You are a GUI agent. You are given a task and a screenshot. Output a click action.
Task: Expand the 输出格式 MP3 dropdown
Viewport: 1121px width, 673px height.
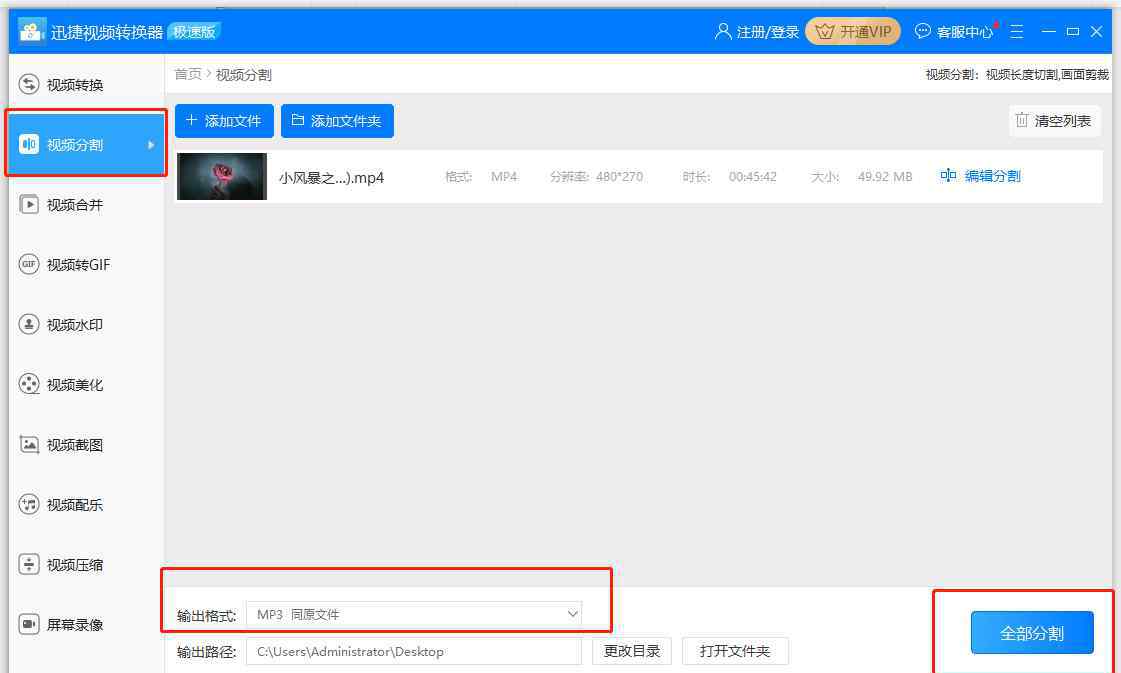tap(572, 614)
